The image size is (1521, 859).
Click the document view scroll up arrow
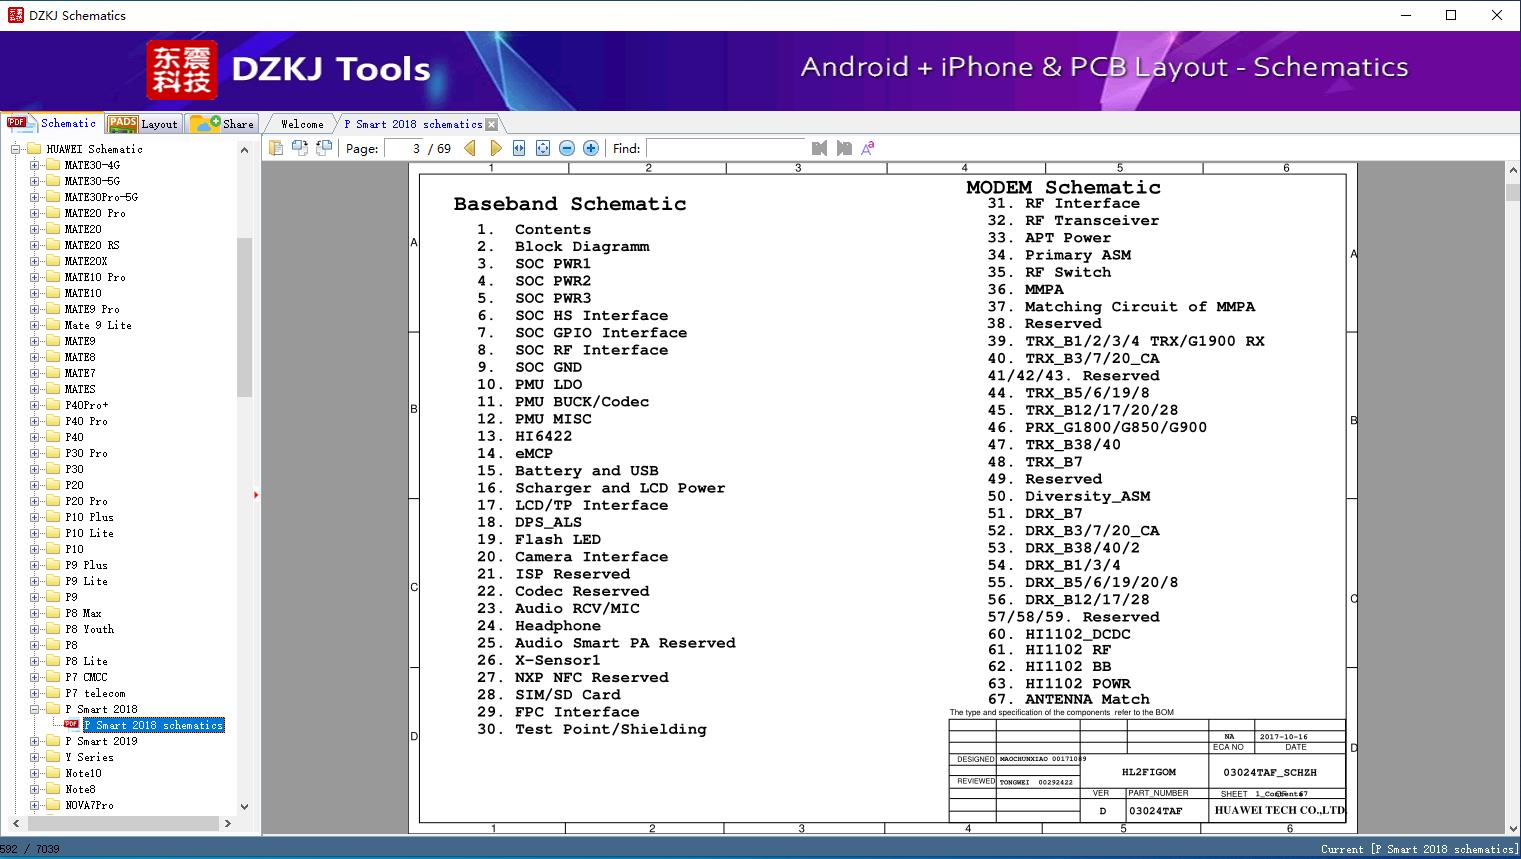tap(1512, 172)
